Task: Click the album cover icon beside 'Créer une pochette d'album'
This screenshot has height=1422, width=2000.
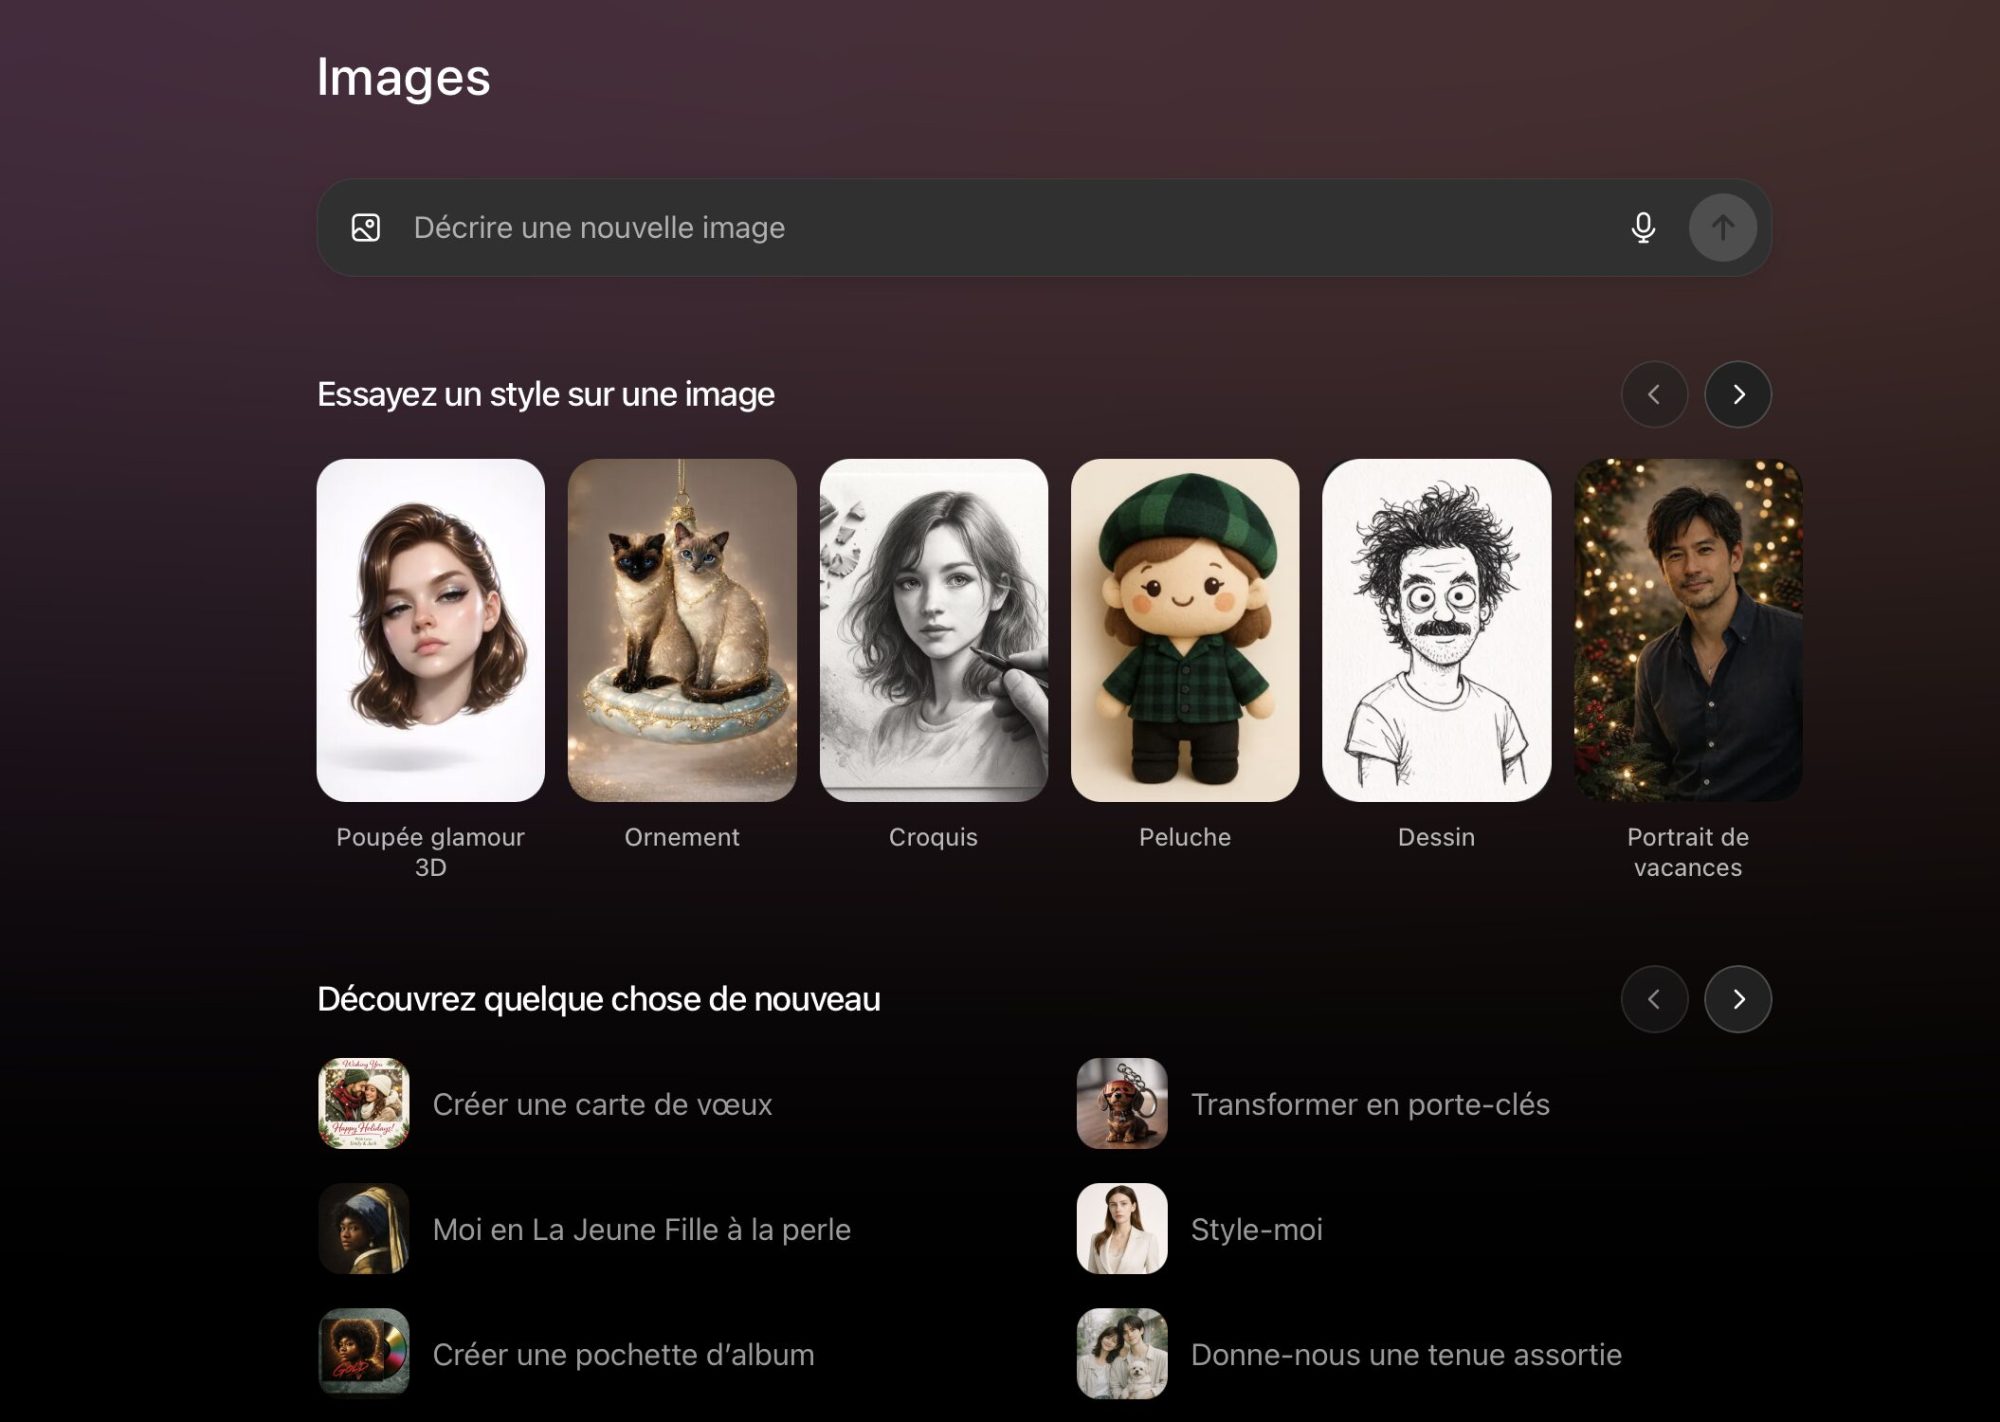Action: coord(364,1354)
